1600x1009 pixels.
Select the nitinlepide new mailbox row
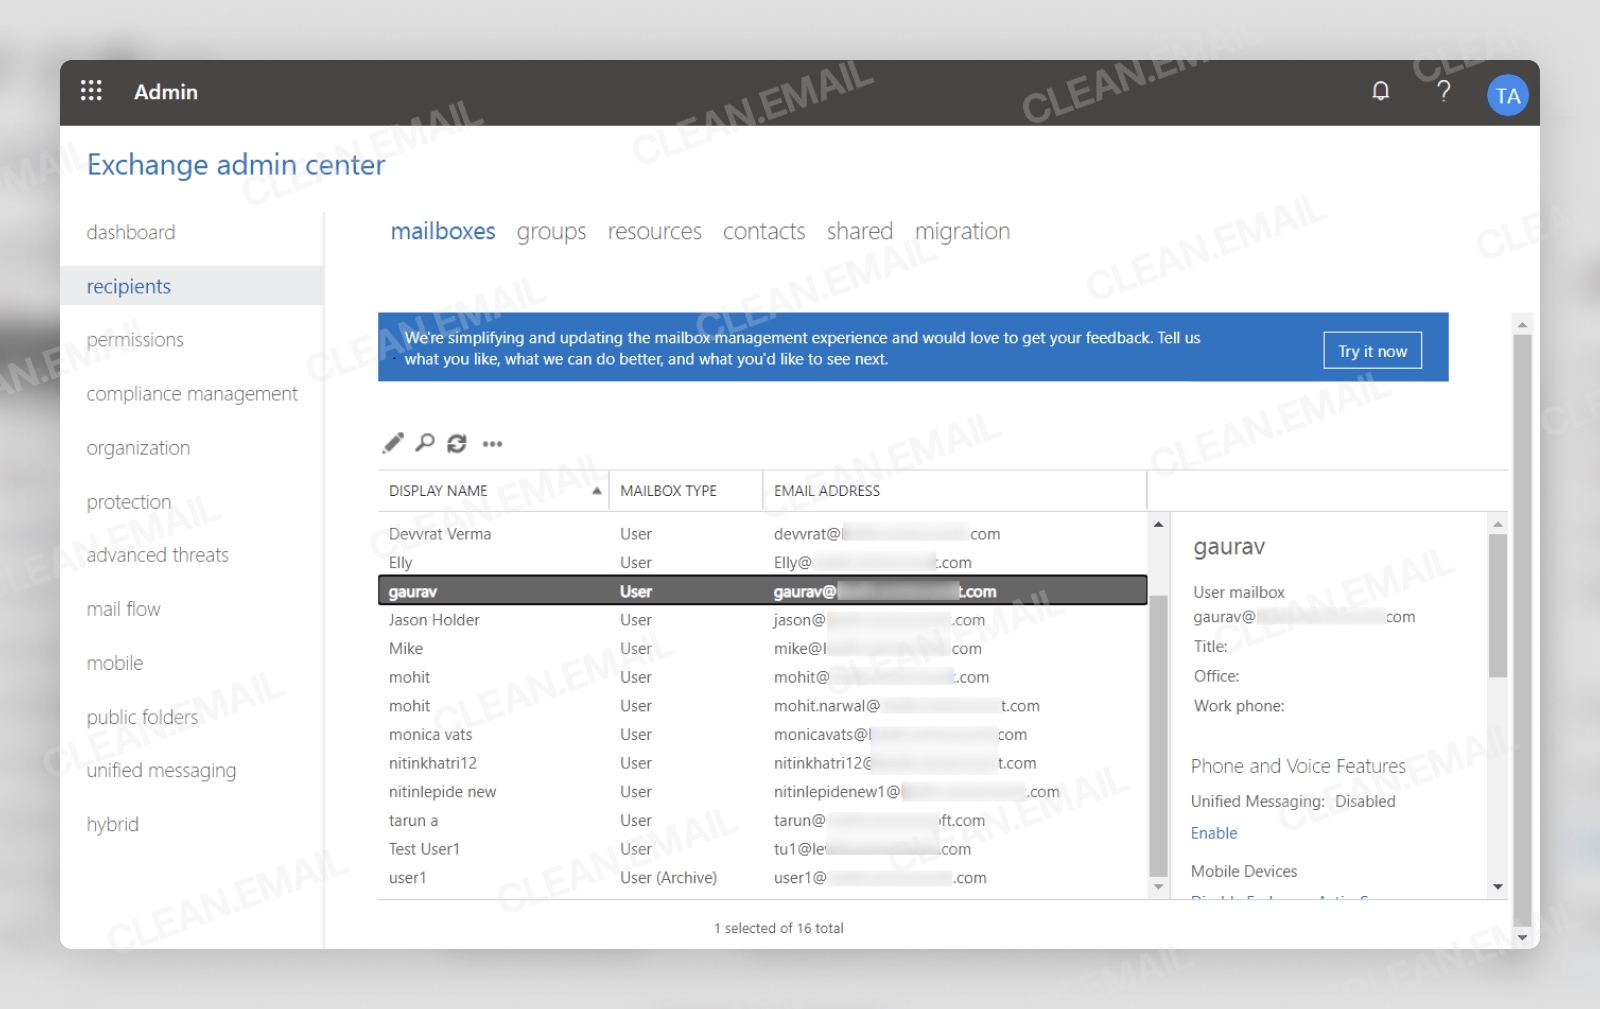[762, 792]
